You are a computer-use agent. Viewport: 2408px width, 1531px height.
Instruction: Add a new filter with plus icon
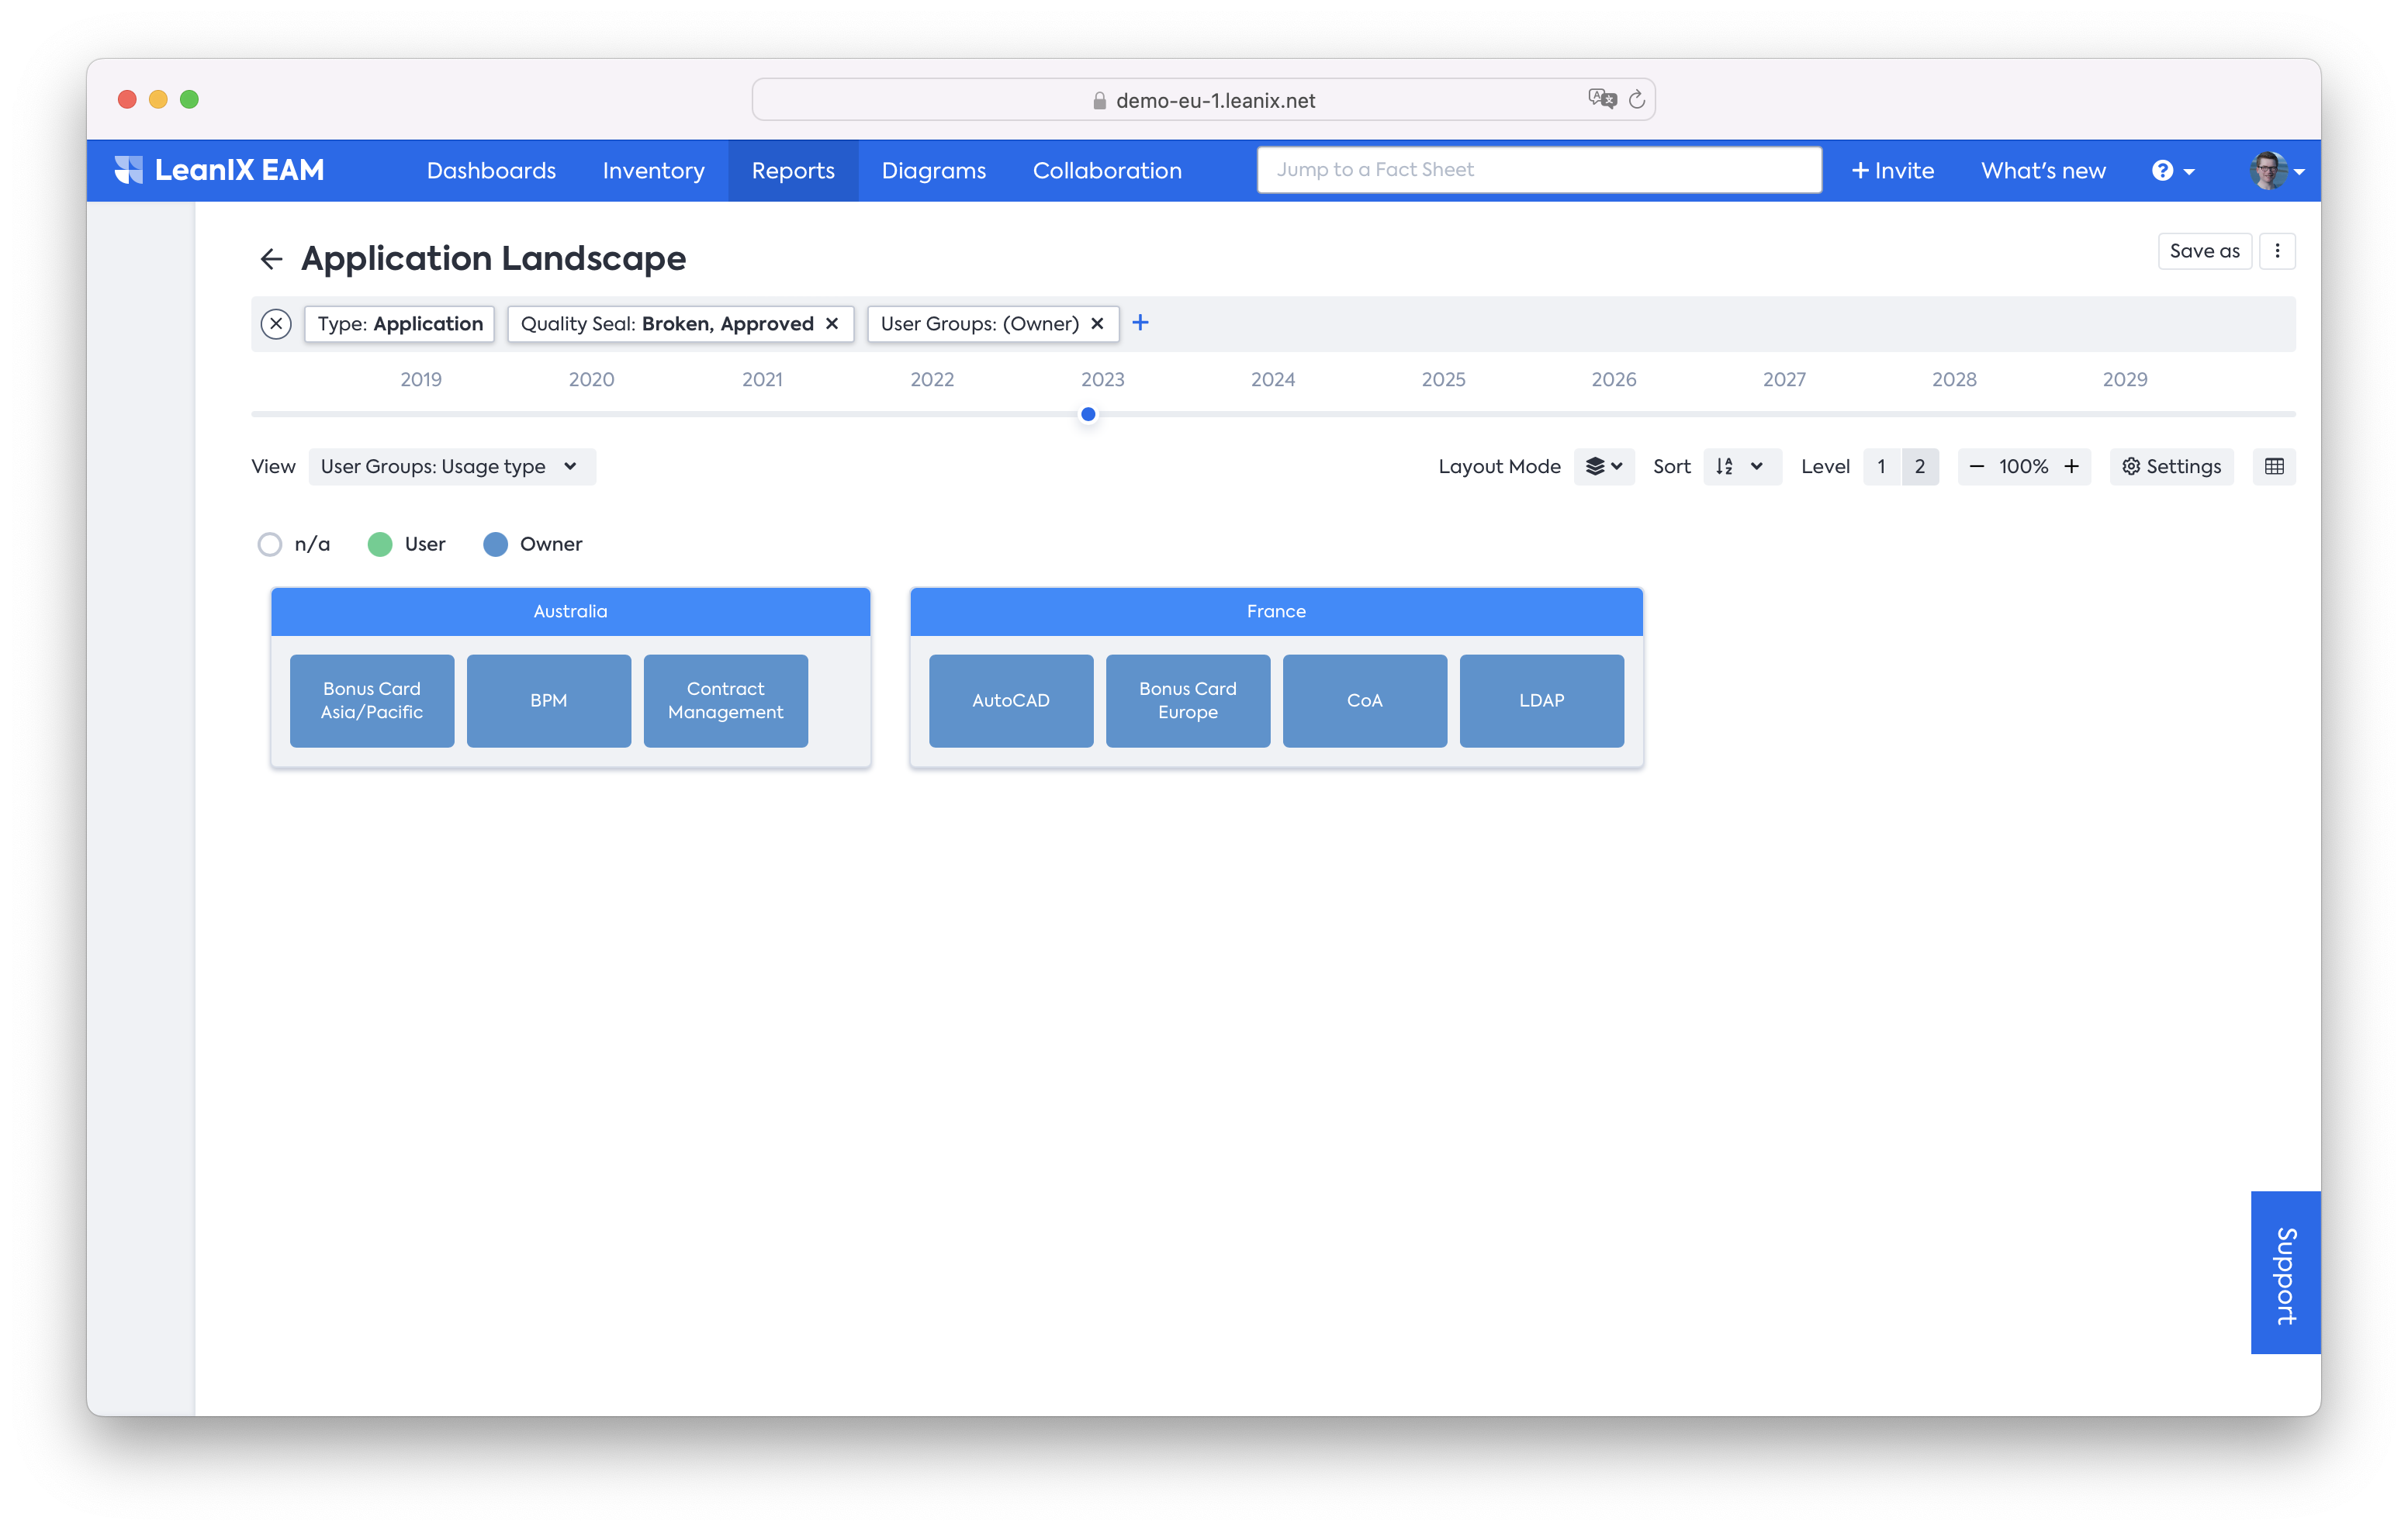1140,323
